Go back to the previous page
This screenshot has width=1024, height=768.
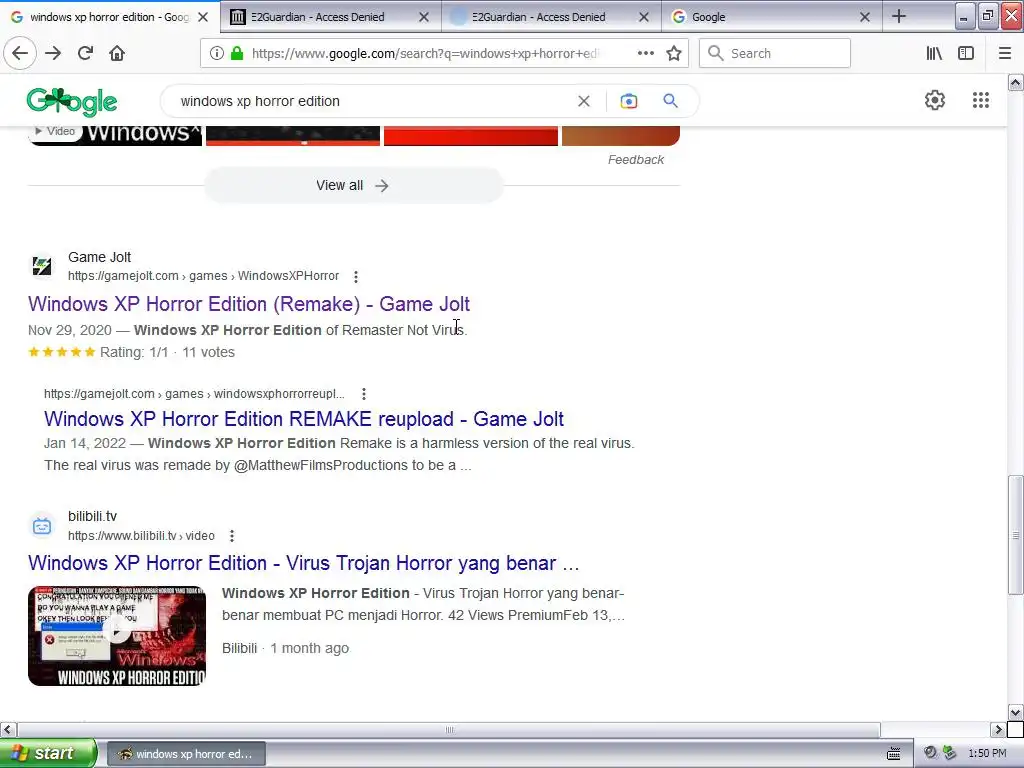(x=20, y=53)
